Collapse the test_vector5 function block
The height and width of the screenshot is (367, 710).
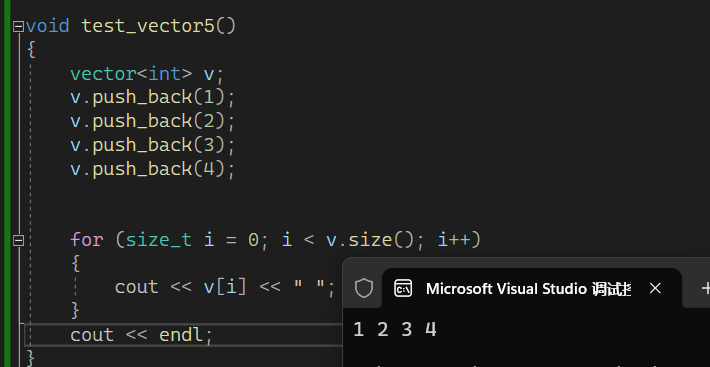coord(18,27)
